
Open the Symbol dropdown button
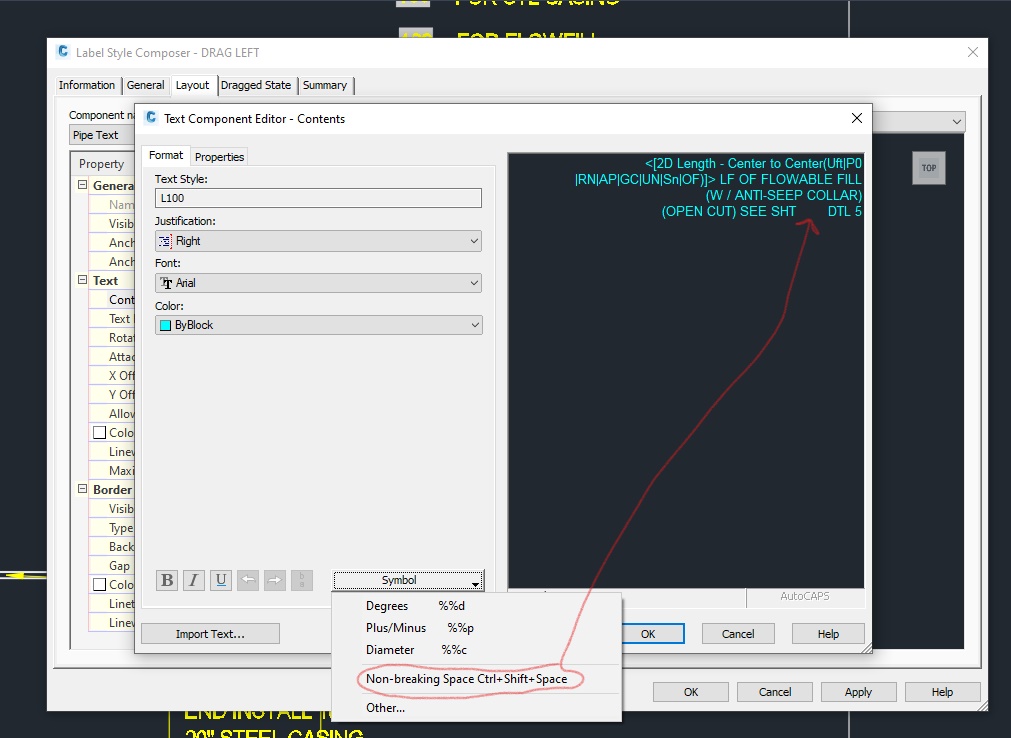tap(408, 580)
